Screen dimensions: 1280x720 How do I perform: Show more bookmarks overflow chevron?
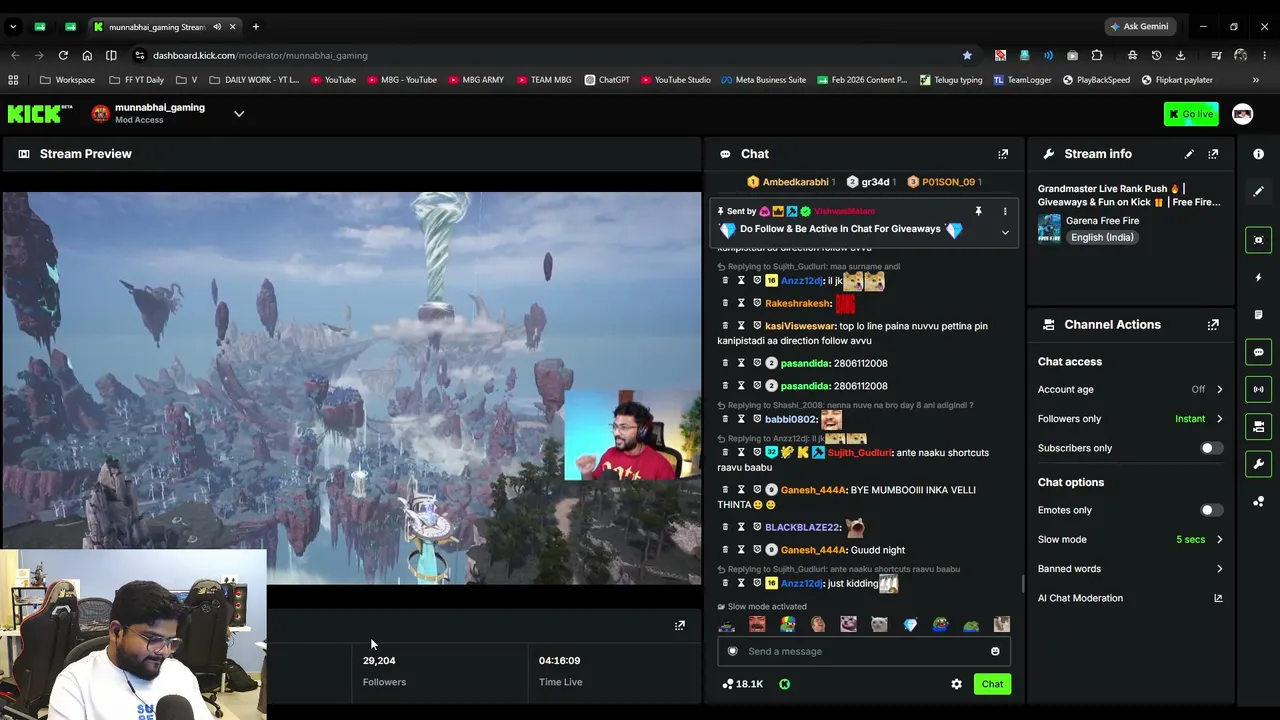click(1256, 80)
